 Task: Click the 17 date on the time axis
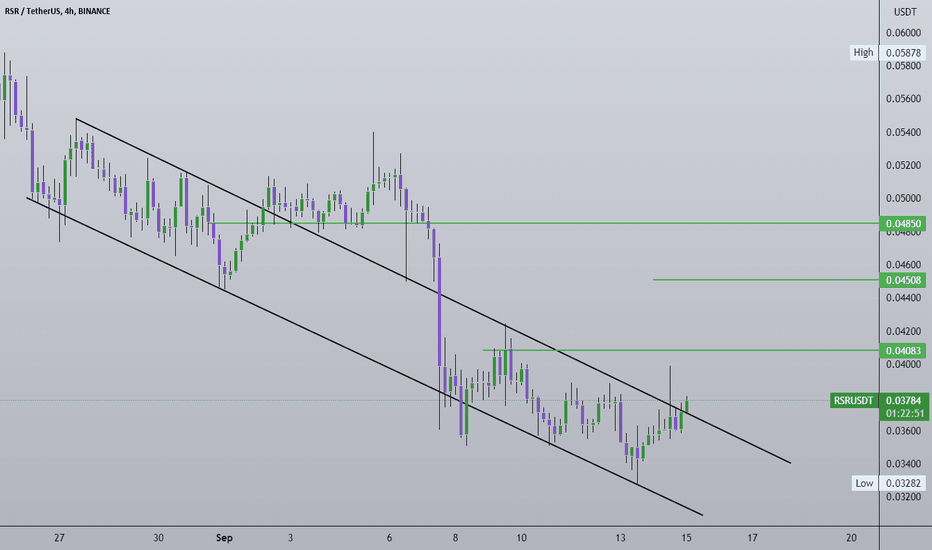[752, 538]
